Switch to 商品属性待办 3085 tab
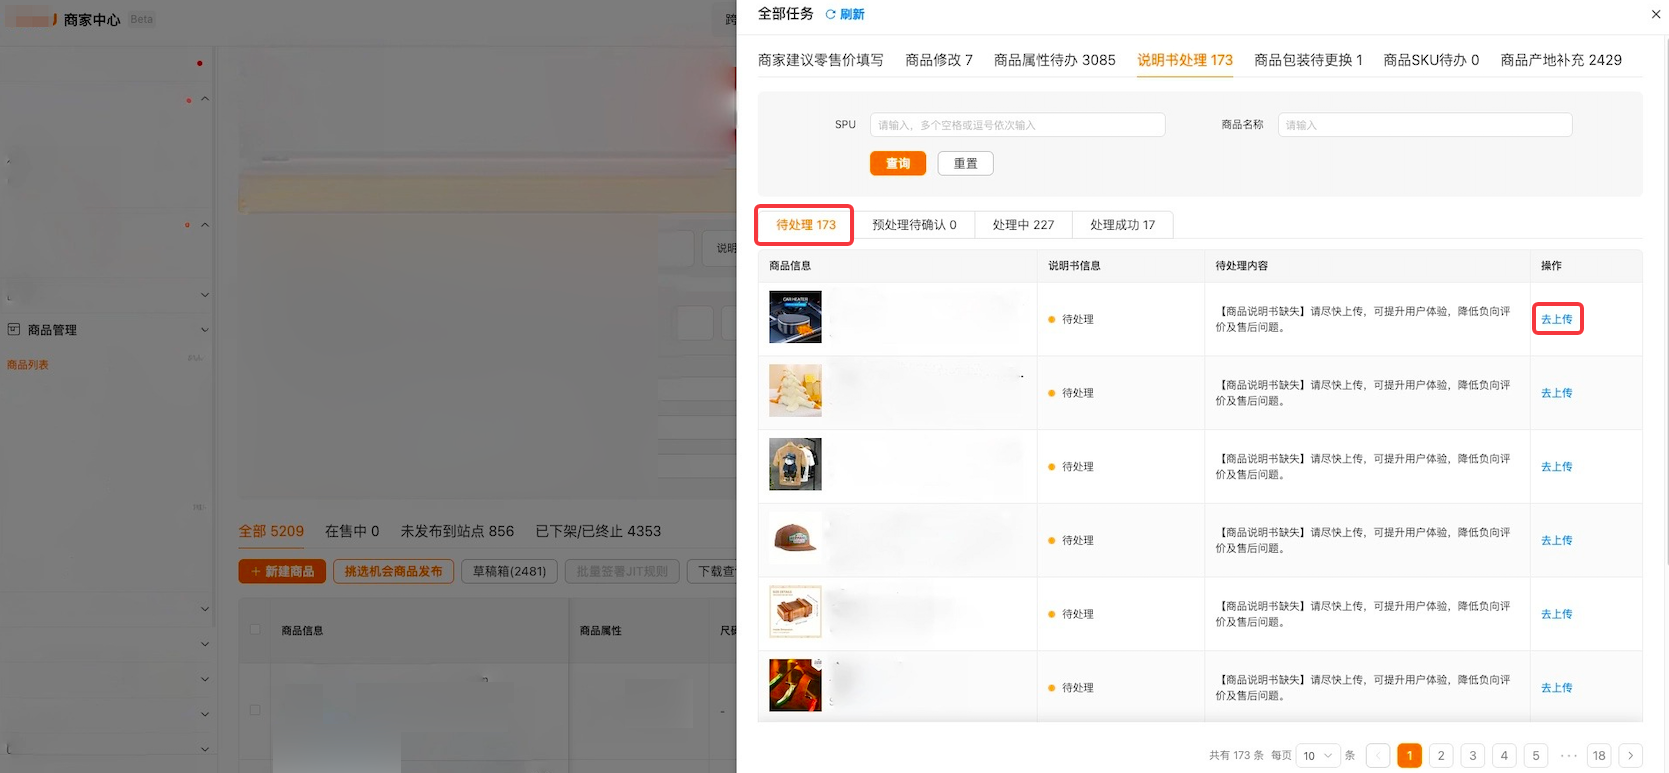1669x773 pixels. (x=1054, y=60)
